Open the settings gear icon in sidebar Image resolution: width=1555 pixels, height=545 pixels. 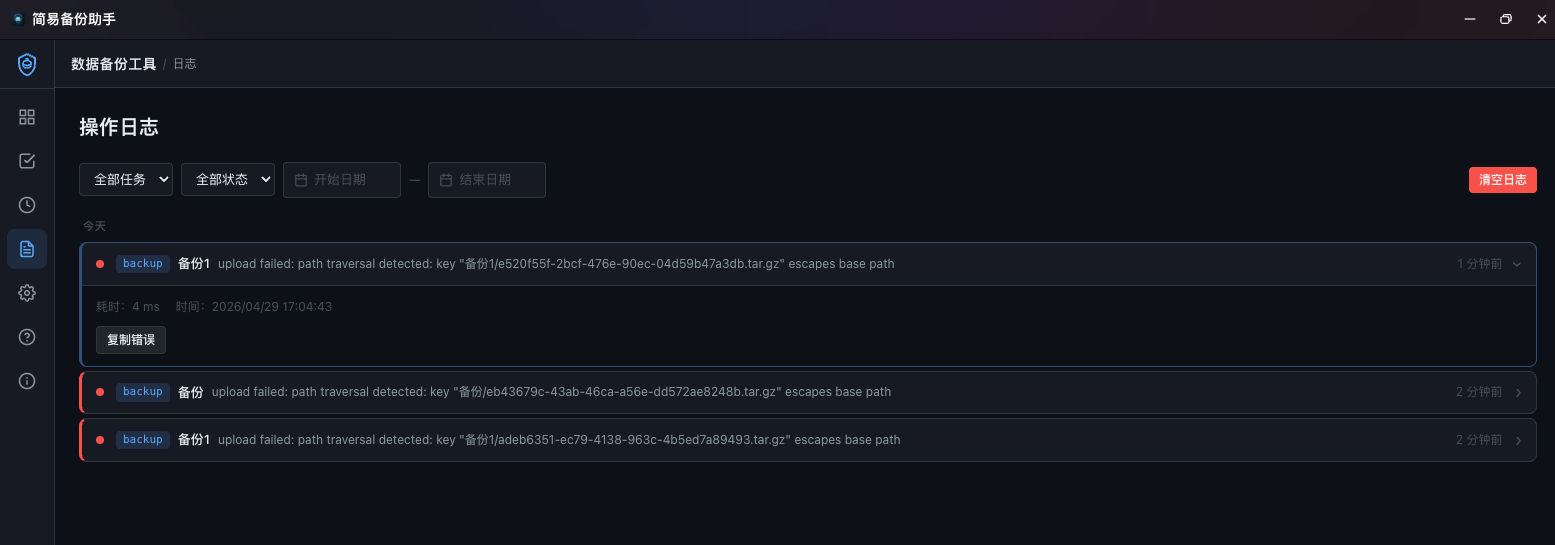(27, 293)
